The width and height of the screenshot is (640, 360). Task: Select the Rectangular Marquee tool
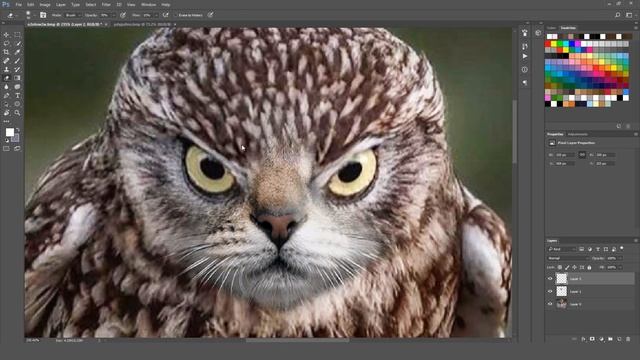17,35
